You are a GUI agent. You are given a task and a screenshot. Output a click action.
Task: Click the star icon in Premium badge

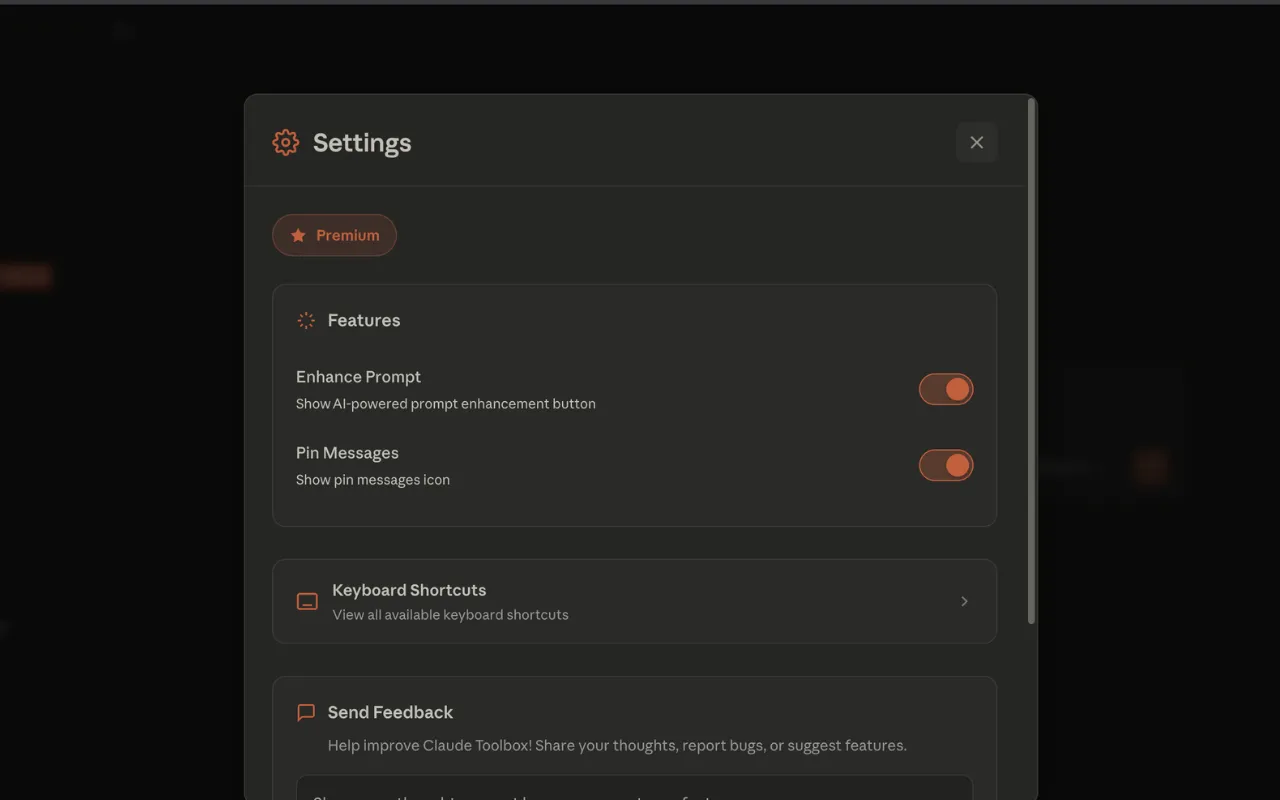[298, 236]
